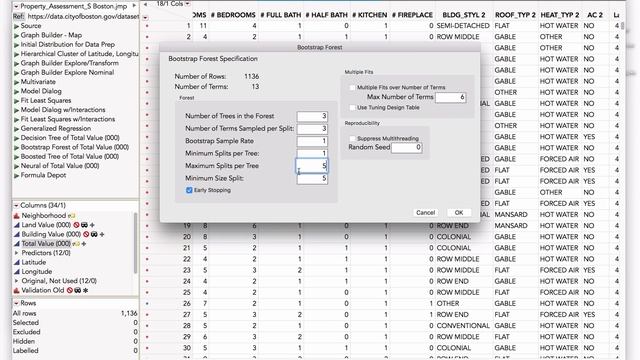Click the Land Value (000) column icon

[17, 225]
